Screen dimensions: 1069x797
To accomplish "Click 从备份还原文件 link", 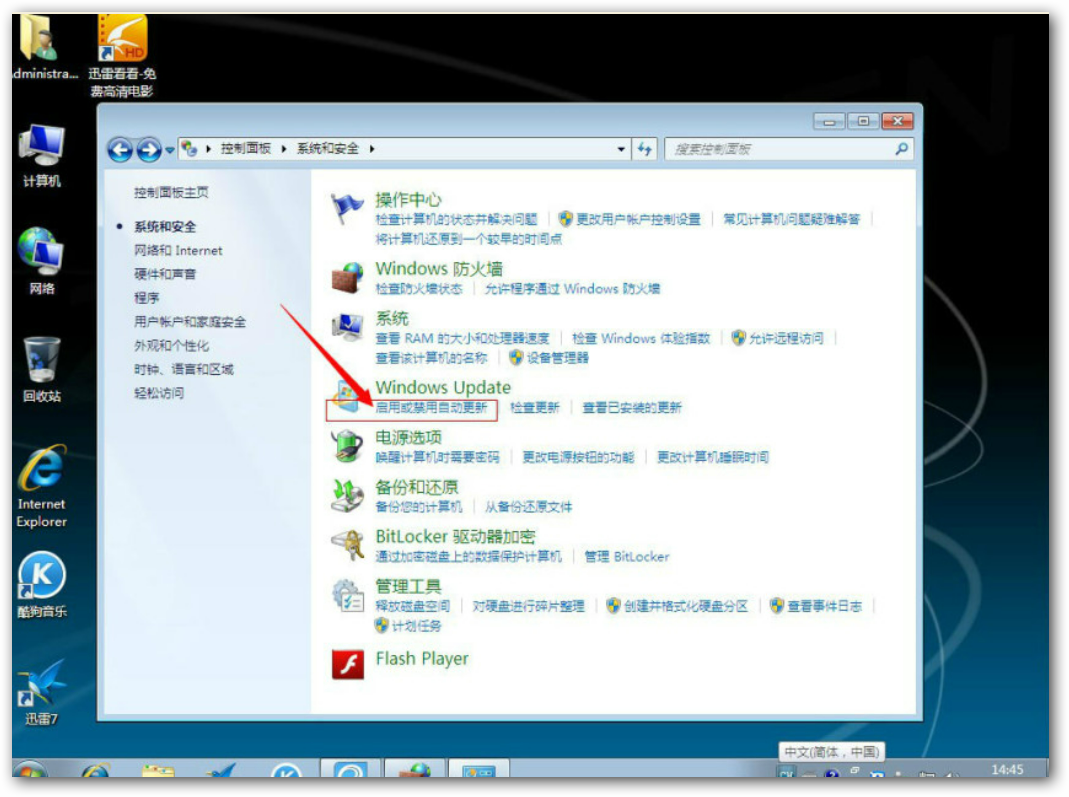I will click(x=528, y=507).
